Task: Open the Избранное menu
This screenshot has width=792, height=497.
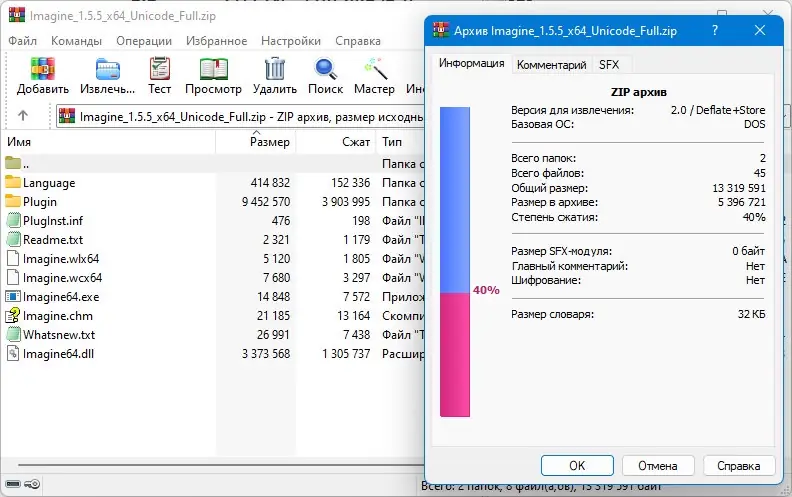Action: click(216, 41)
